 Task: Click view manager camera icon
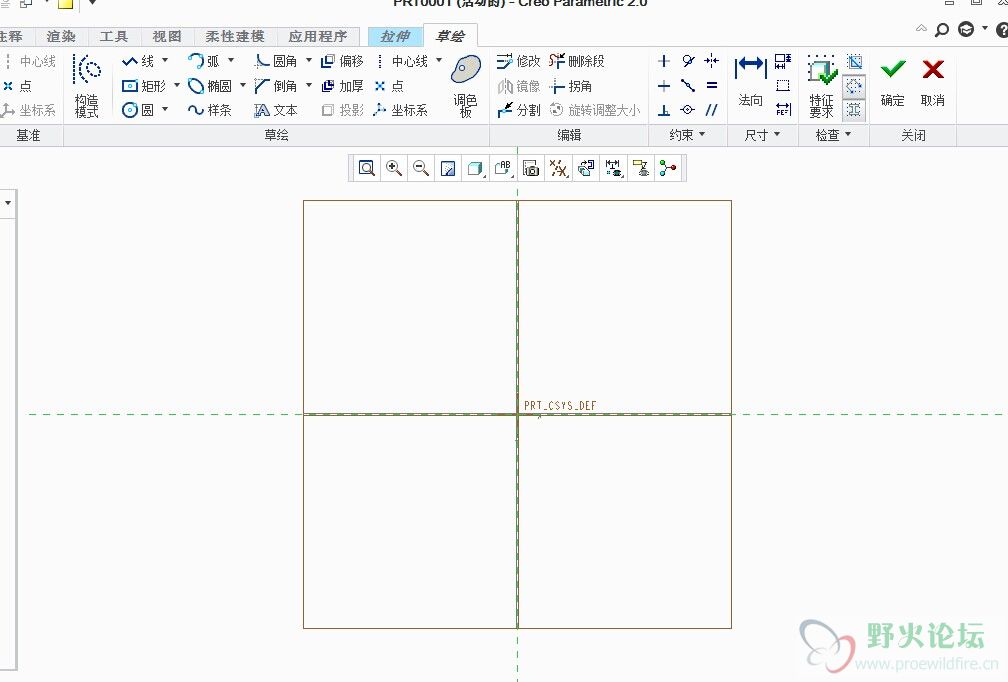[x=530, y=168]
